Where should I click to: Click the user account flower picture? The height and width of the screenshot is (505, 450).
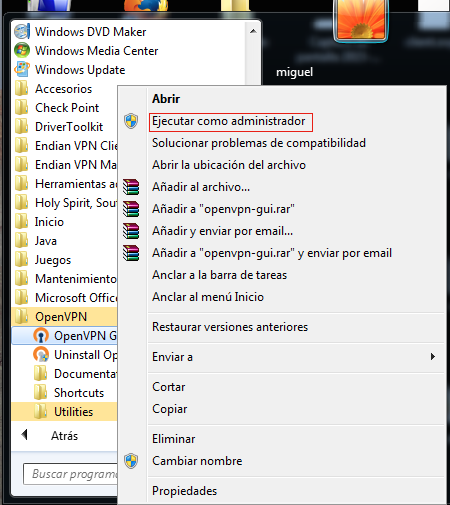(x=361, y=20)
